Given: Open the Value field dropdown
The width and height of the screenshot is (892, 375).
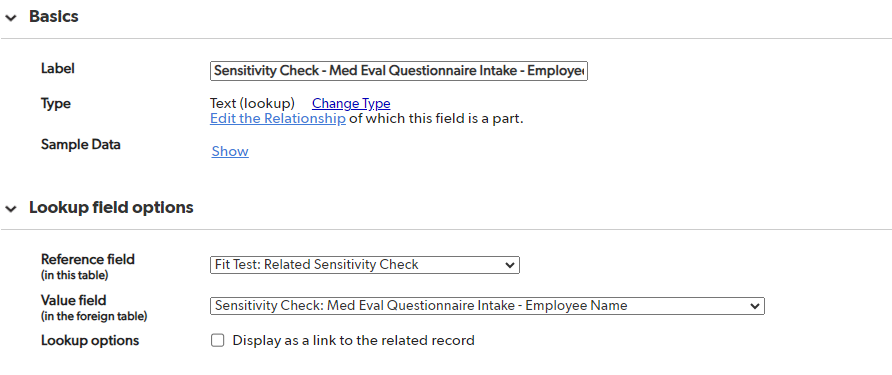Looking at the screenshot, I should coord(487,306).
